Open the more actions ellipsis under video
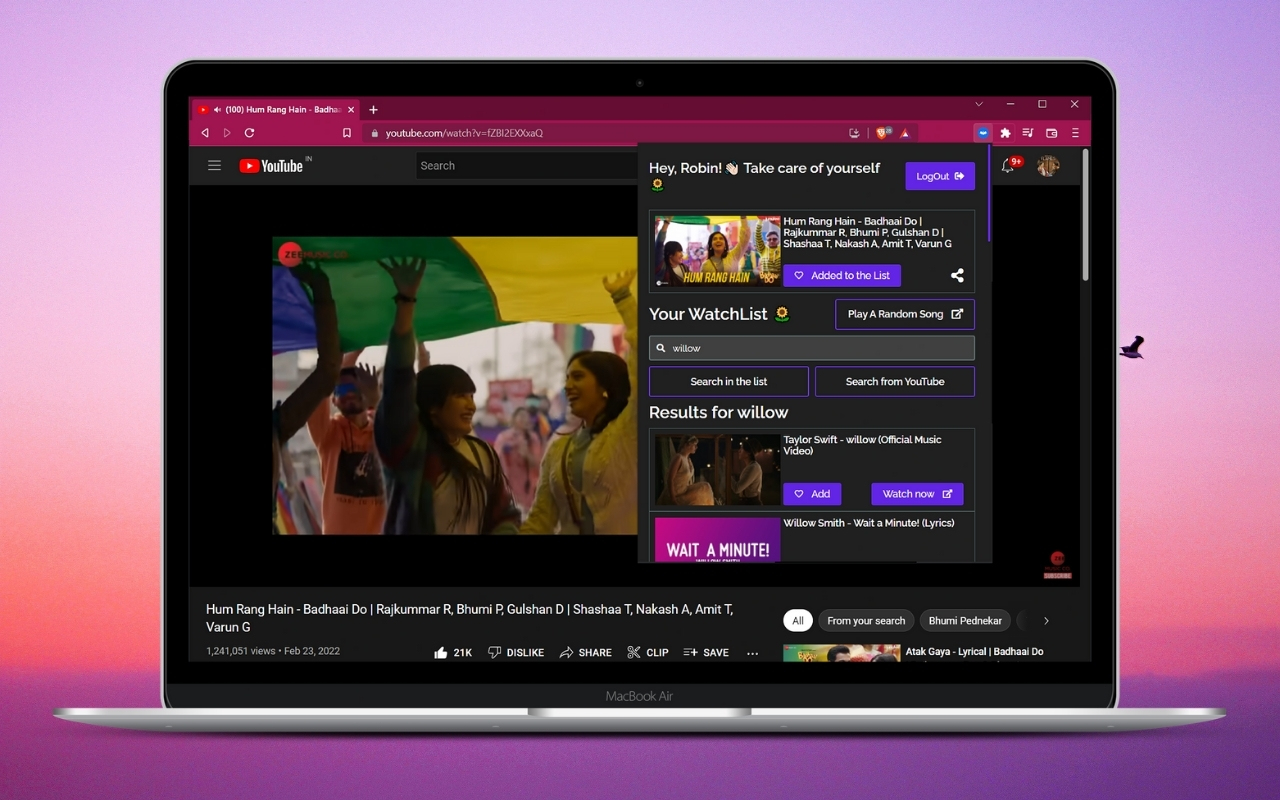The image size is (1280, 800). pyautogui.click(x=753, y=653)
